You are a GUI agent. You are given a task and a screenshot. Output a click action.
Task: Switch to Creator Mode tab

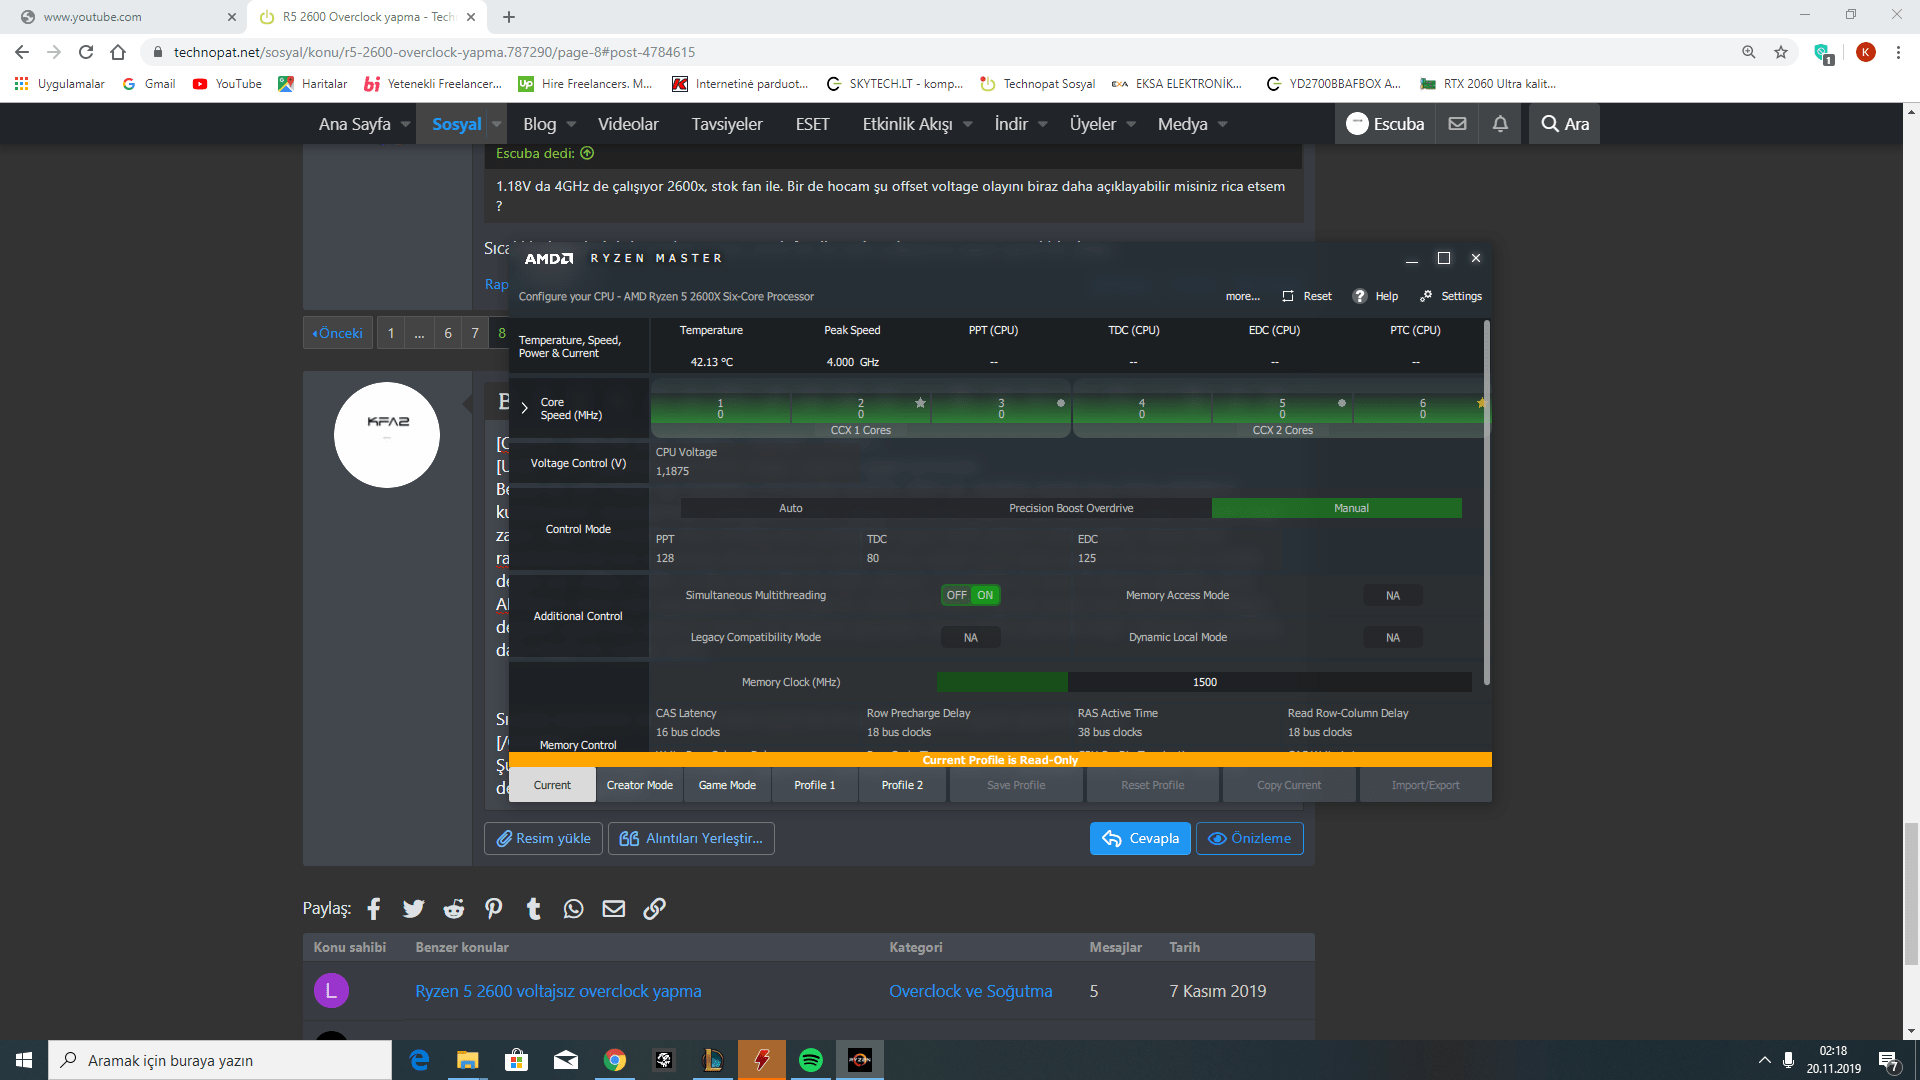(639, 785)
